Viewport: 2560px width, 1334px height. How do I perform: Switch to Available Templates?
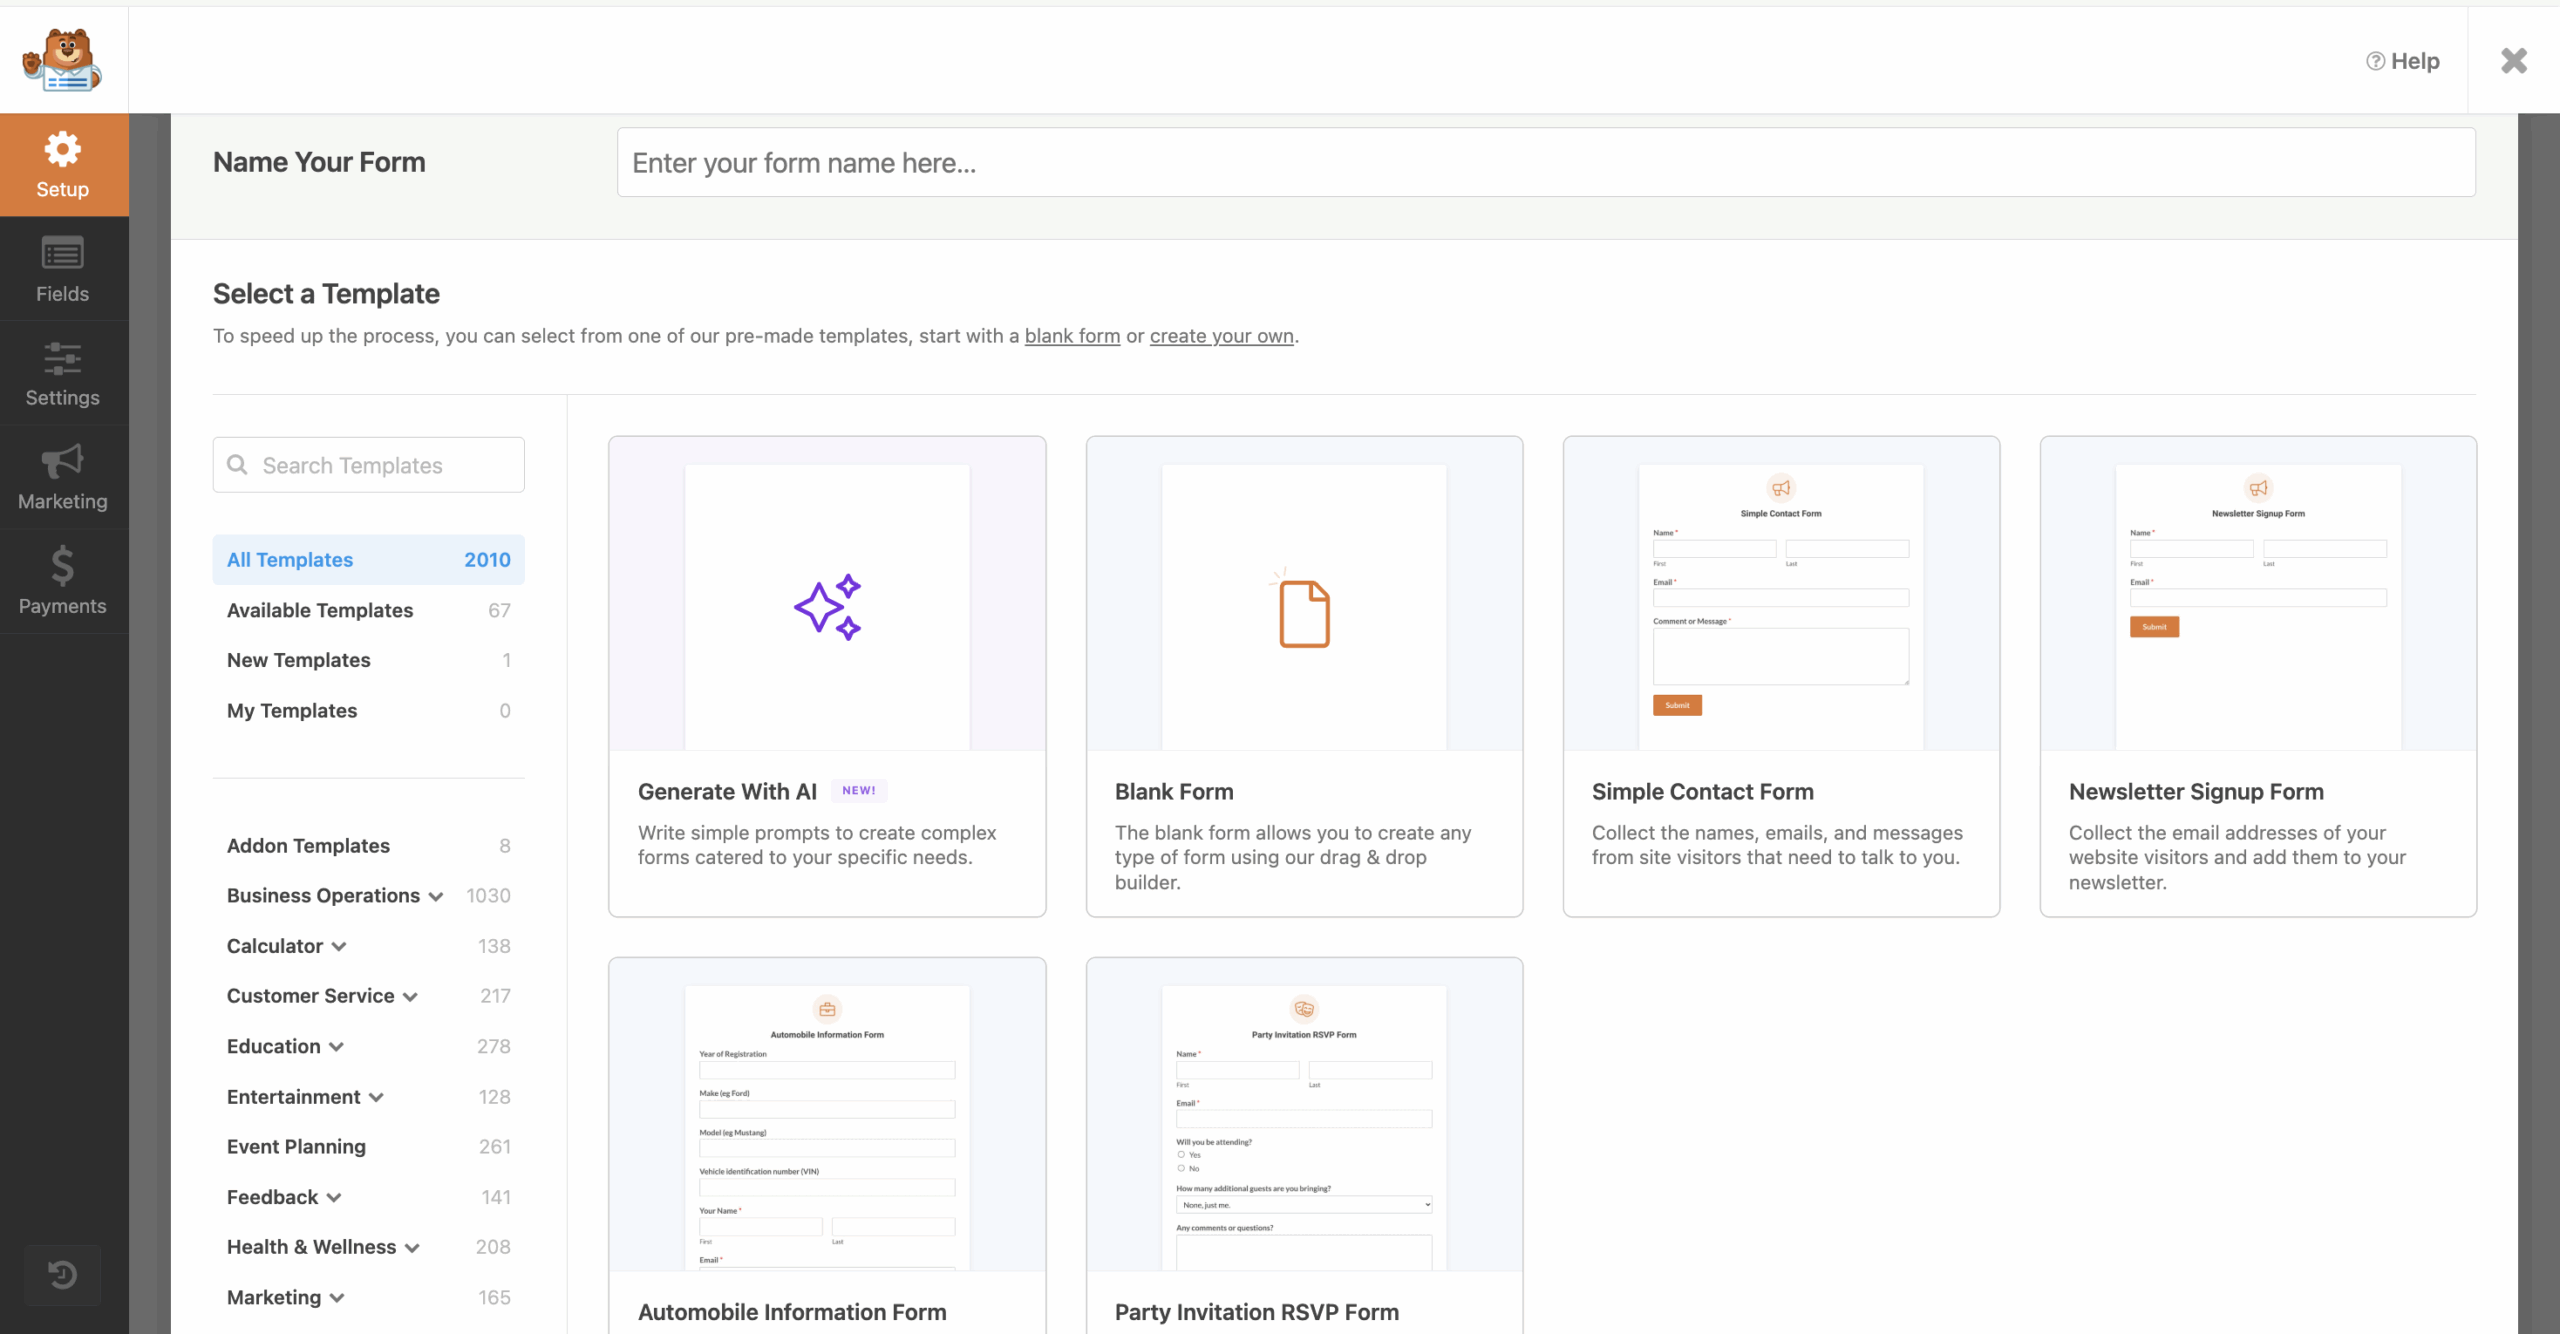tap(320, 610)
